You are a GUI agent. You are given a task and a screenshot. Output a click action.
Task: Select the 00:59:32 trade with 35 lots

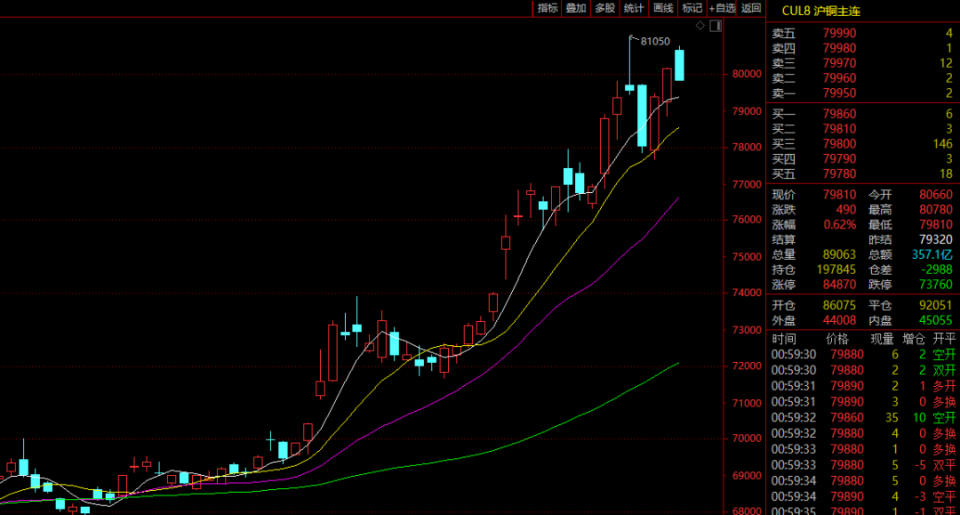click(x=863, y=418)
